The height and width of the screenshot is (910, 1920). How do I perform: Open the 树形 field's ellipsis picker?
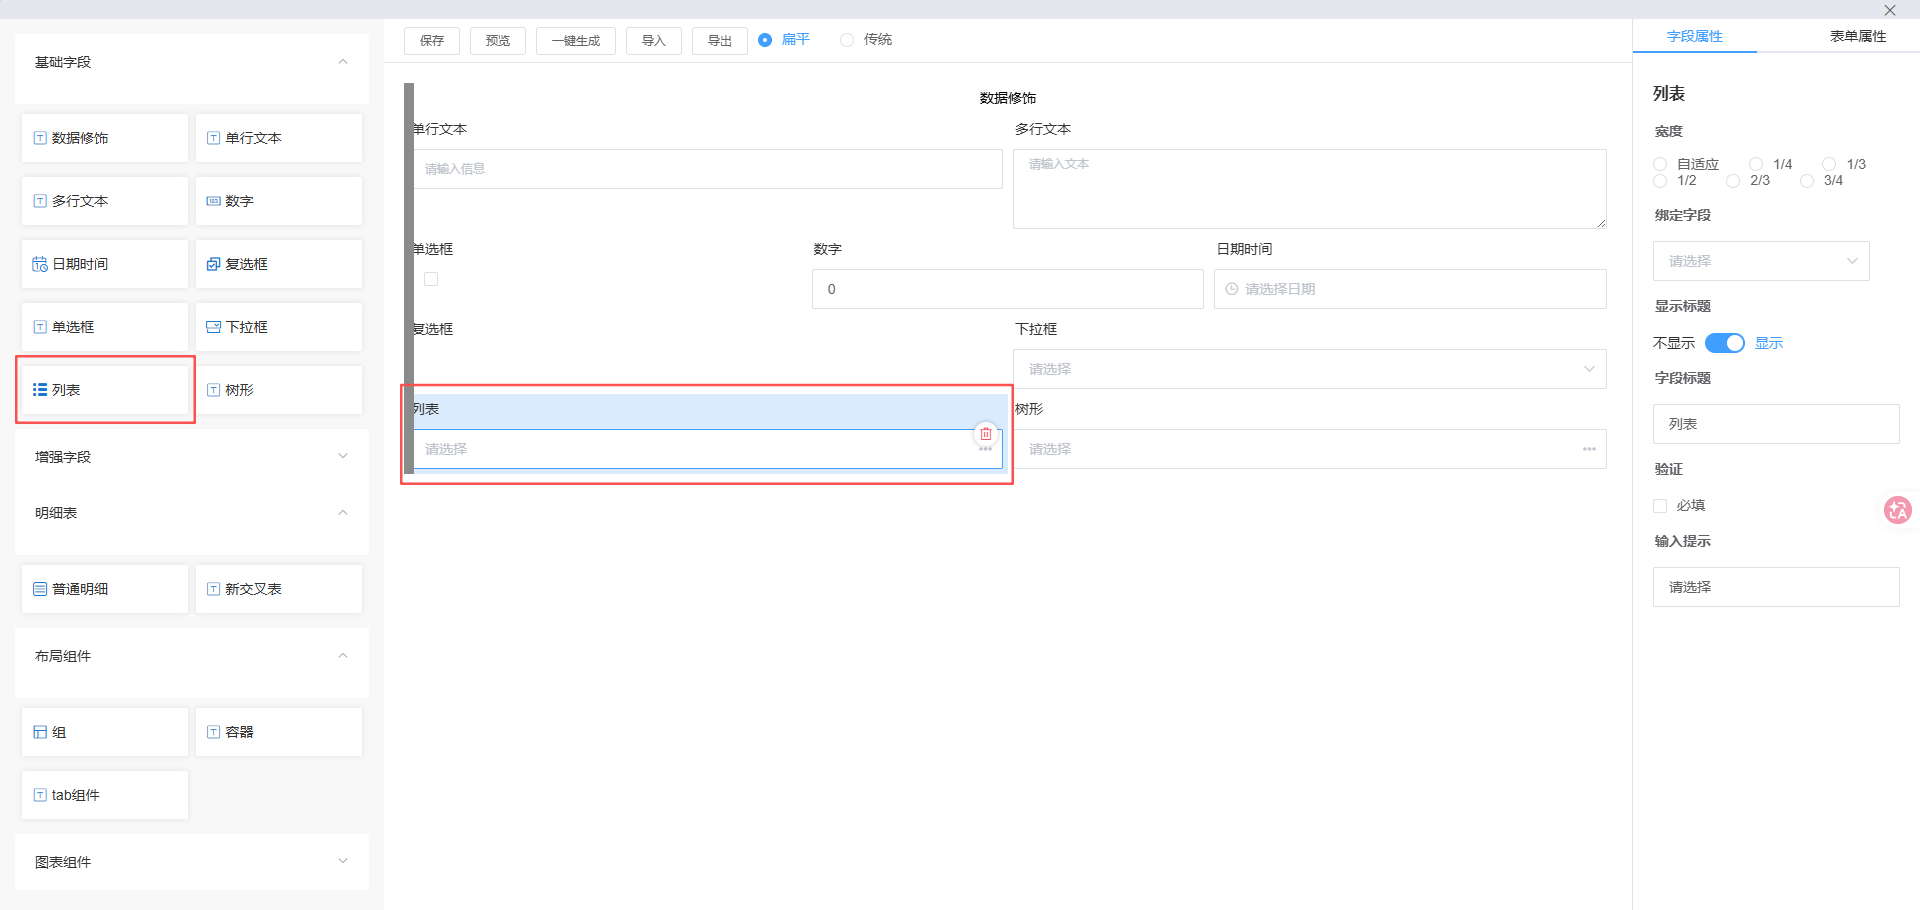click(x=1589, y=450)
